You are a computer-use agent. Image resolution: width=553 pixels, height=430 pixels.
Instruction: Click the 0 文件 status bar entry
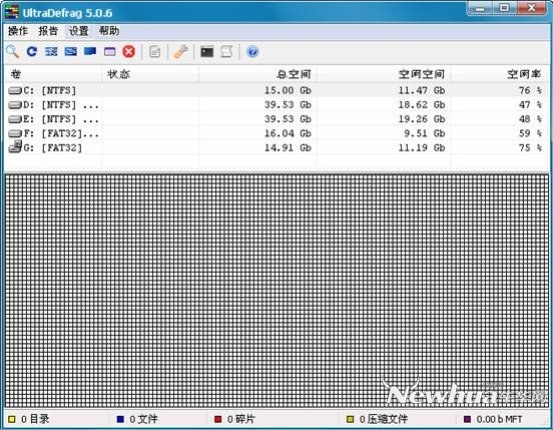pos(137,419)
